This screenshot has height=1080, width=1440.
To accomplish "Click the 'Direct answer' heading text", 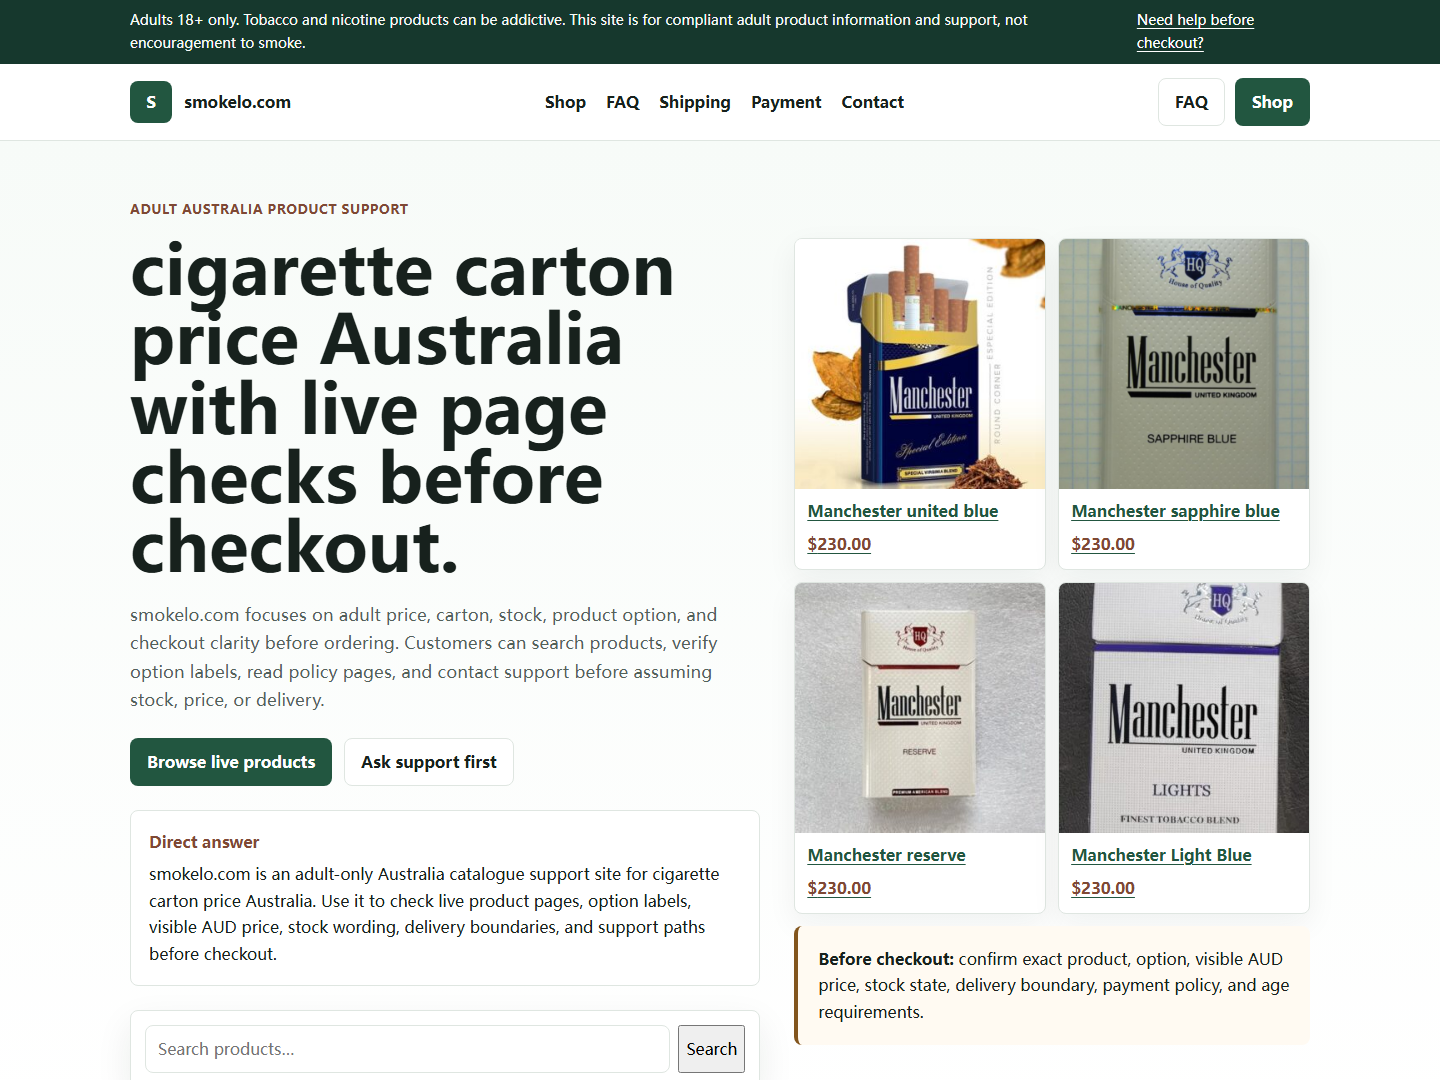I will (x=204, y=842).
